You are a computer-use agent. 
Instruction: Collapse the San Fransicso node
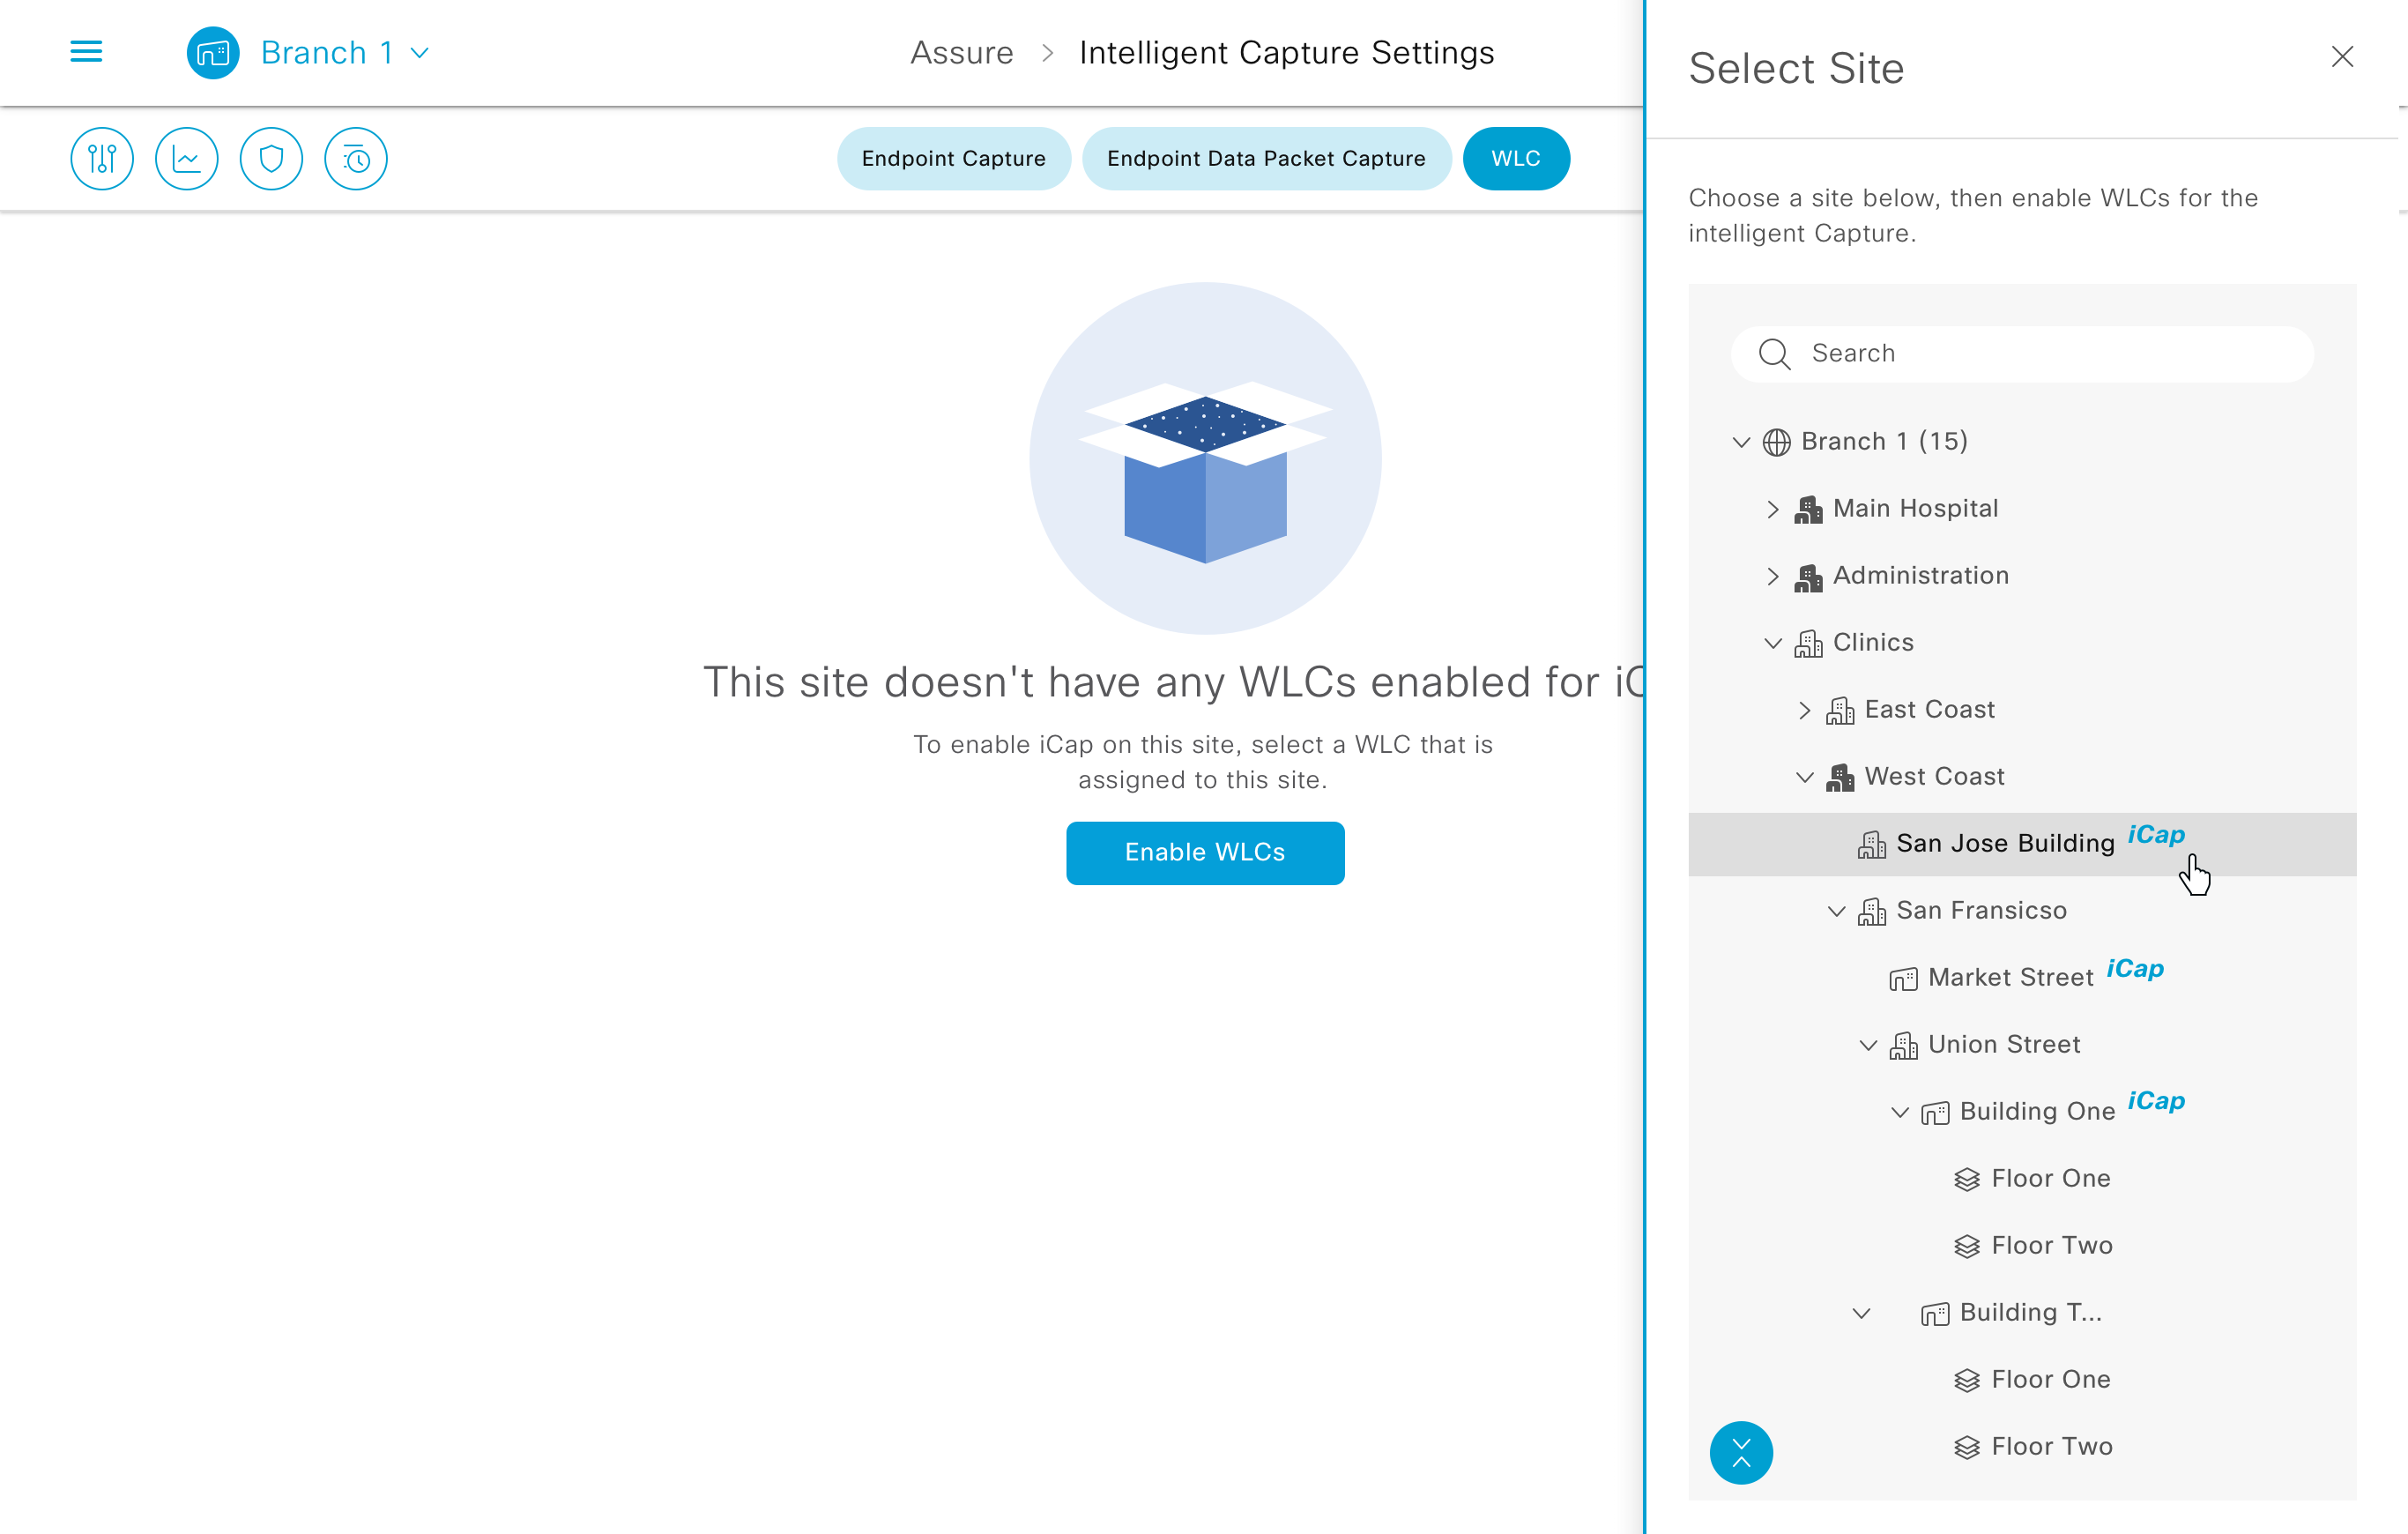[1837, 911]
